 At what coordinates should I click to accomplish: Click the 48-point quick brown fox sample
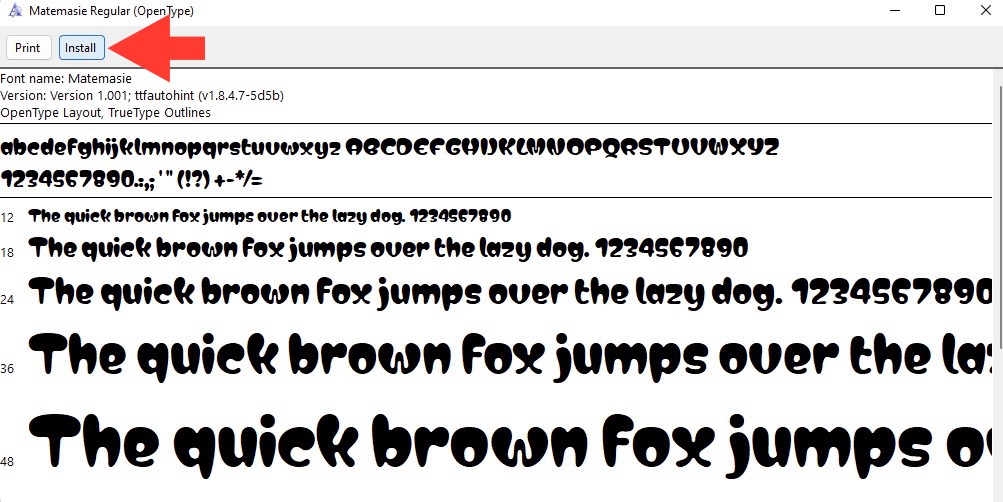click(510, 444)
